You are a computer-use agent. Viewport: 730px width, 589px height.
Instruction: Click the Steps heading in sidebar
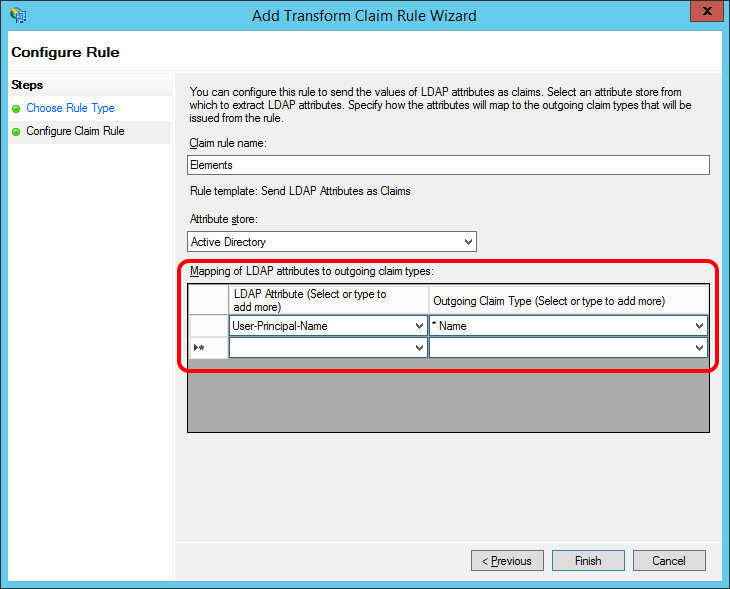[27, 85]
